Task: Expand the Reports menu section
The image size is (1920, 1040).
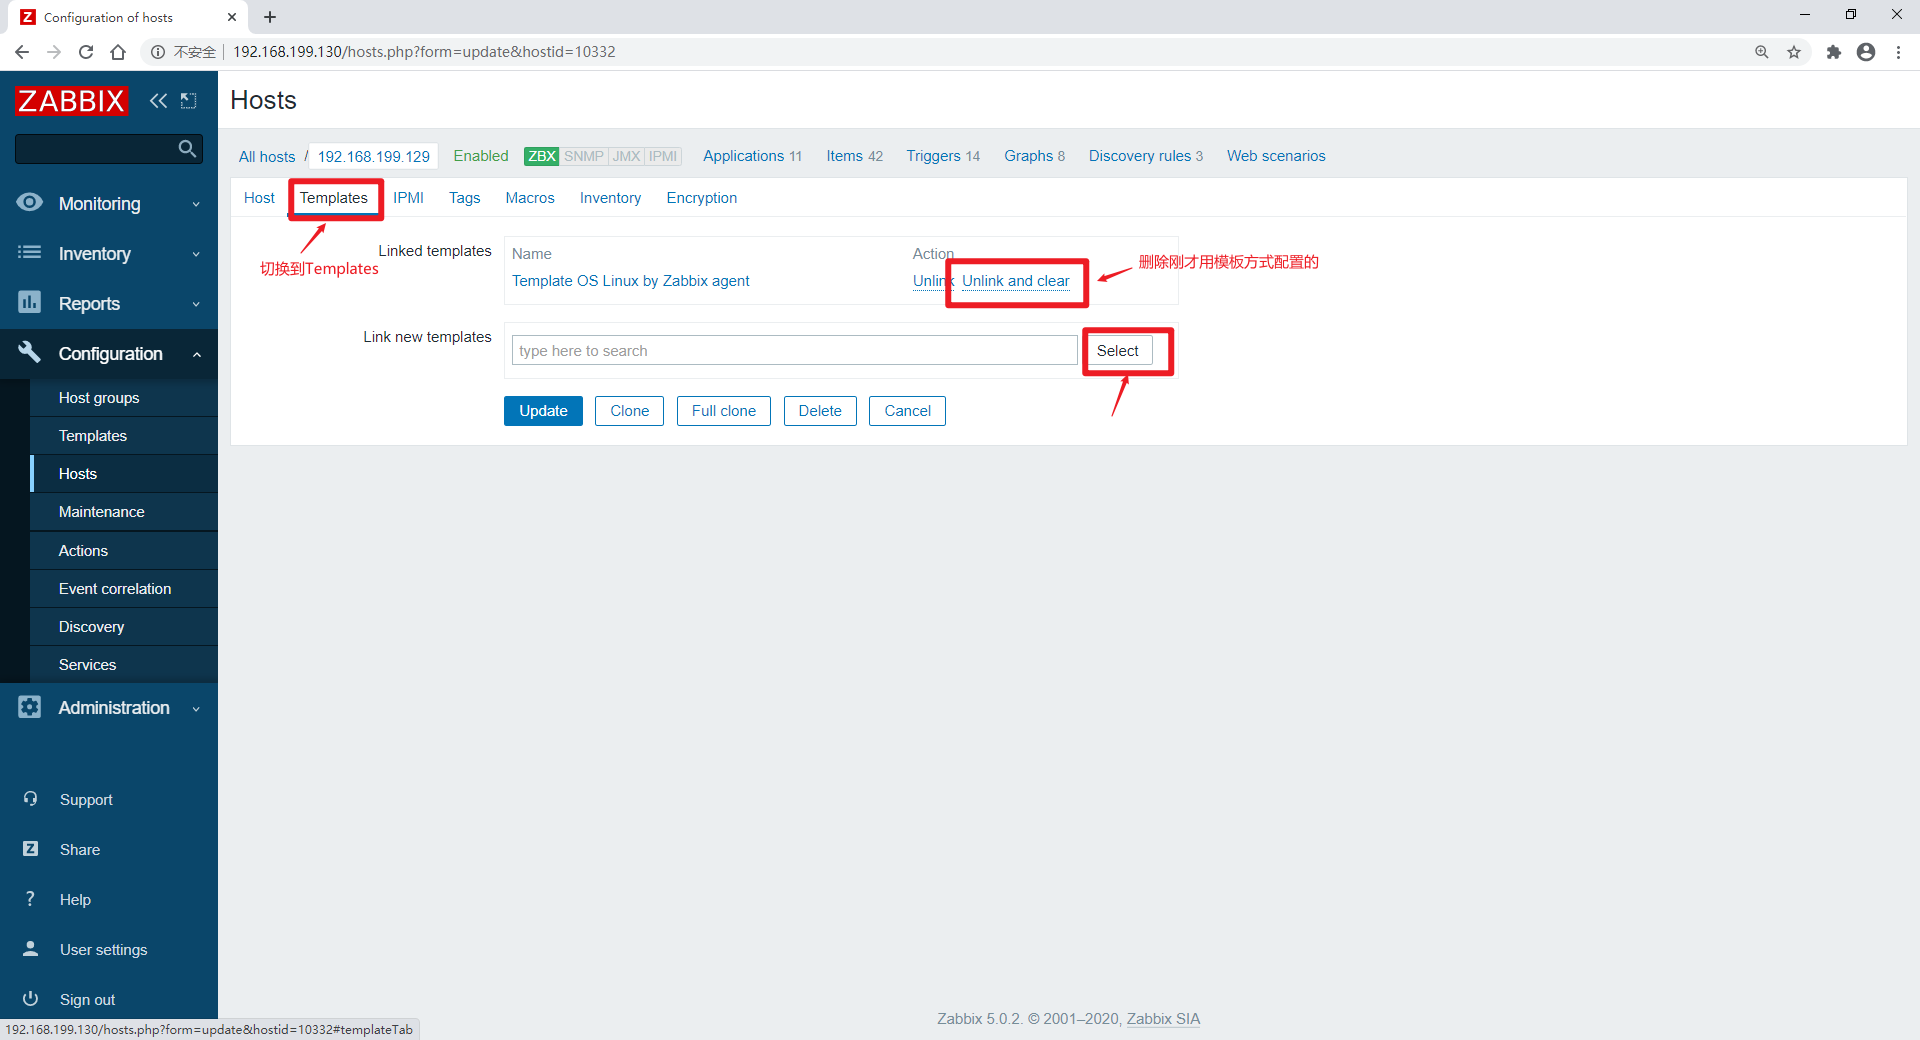Action: [196, 304]
